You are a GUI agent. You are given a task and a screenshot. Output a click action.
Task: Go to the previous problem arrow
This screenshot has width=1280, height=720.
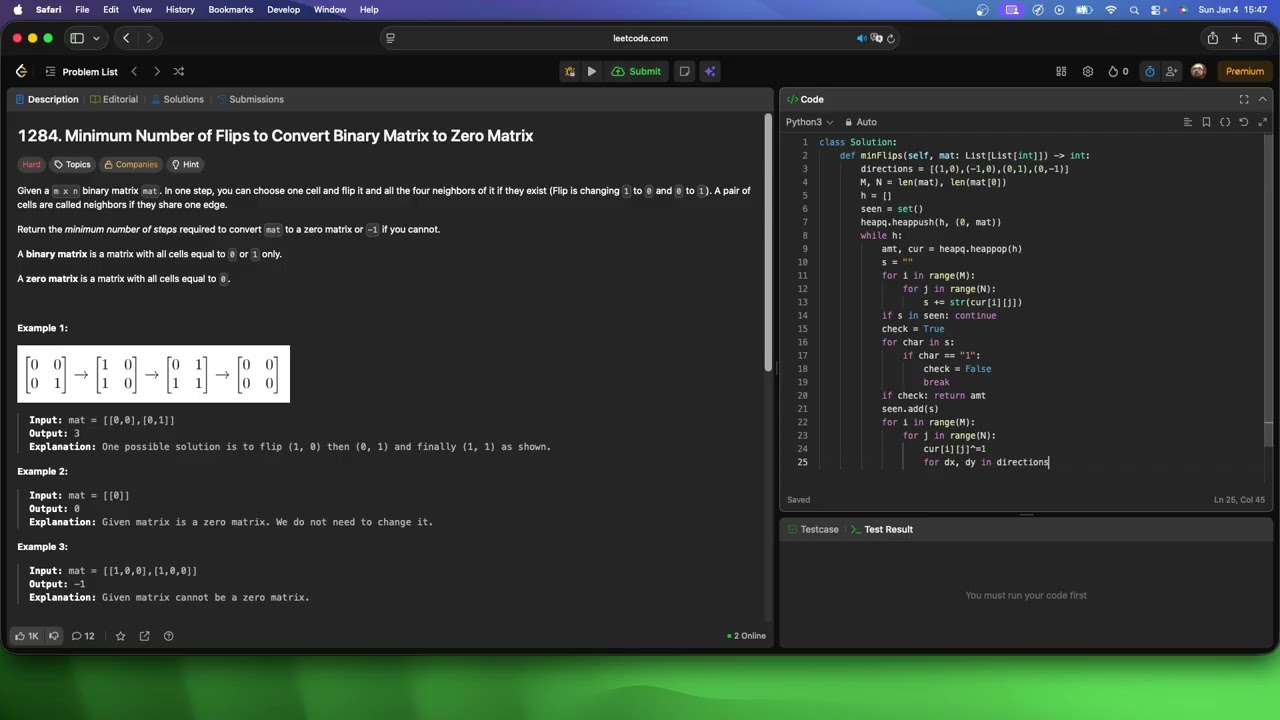134,71
